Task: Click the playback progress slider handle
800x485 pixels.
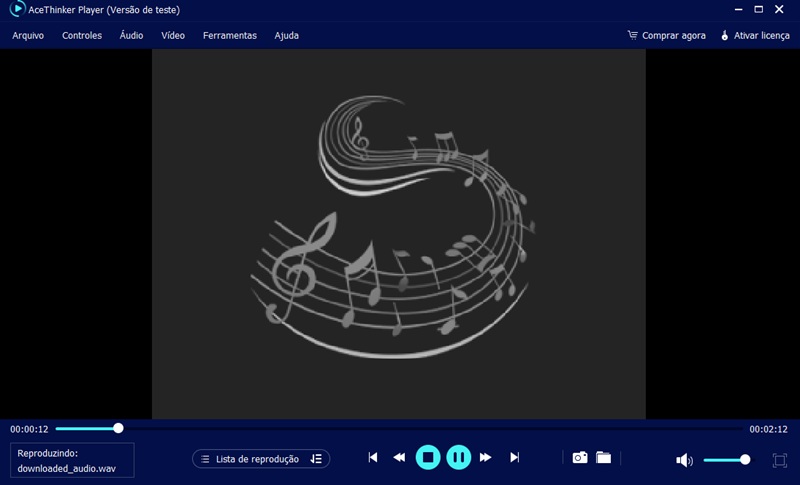Action: click(x=118, y=428)
